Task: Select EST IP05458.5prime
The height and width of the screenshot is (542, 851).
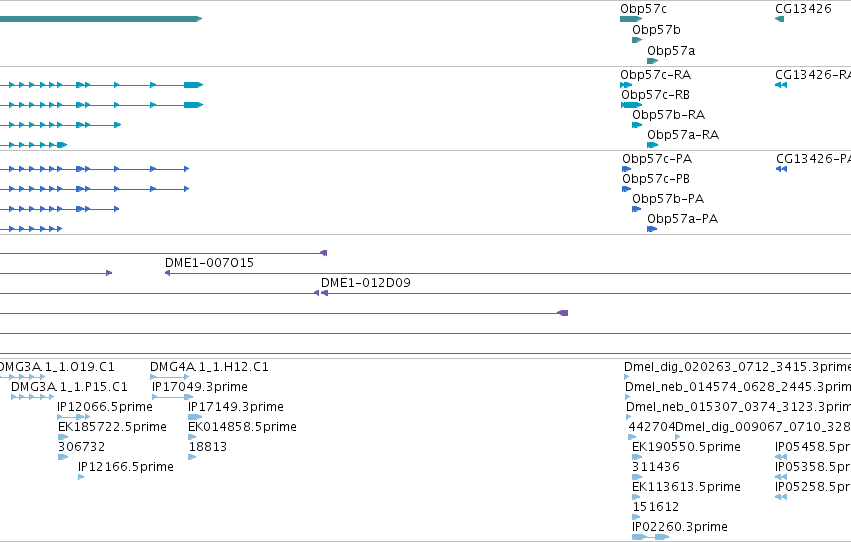Action: coord(813,448)
